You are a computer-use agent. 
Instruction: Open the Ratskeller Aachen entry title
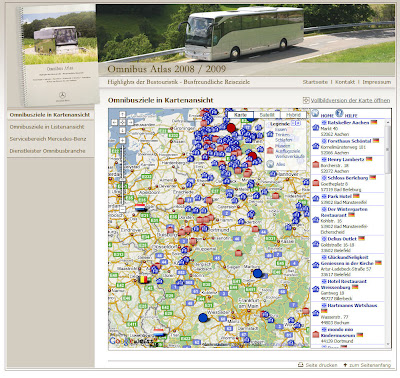coord(348,123)
